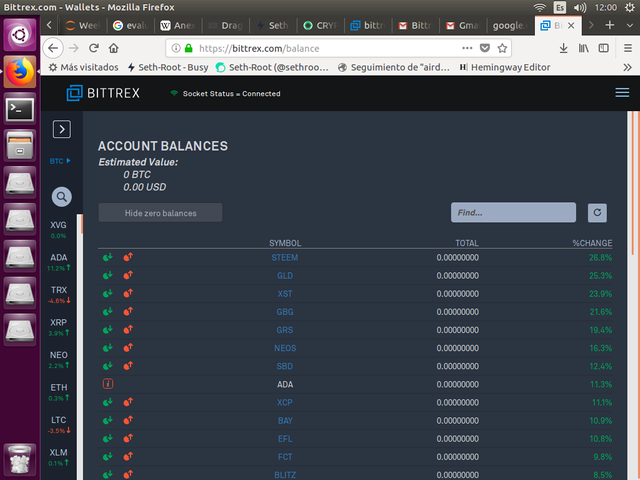640x480 pixels.
Task: Click the deposit icon in GLD row
Action: (108, 276)
